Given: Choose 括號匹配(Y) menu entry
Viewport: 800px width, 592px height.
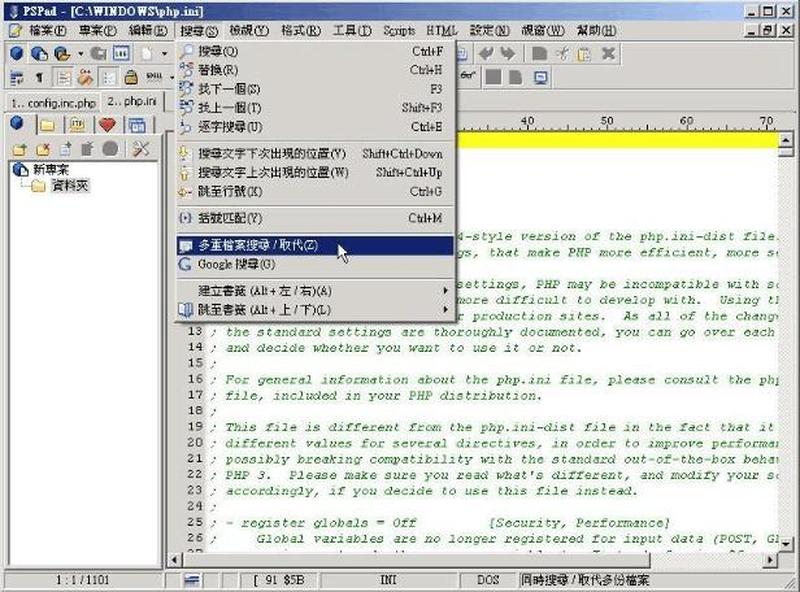Looking at the screenshot, I should pyautogui.click(x=315, y=218).
